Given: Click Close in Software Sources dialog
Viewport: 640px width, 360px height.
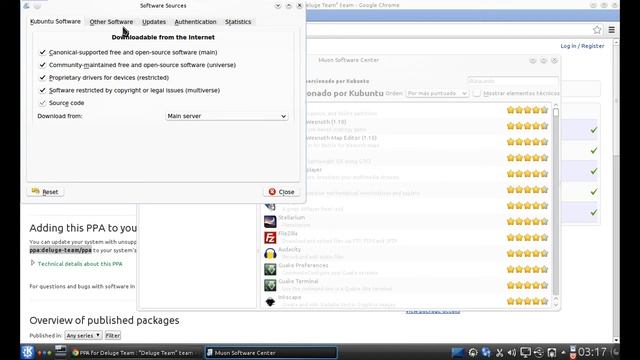Looking at the screenshot, I should tap(282, 191).
